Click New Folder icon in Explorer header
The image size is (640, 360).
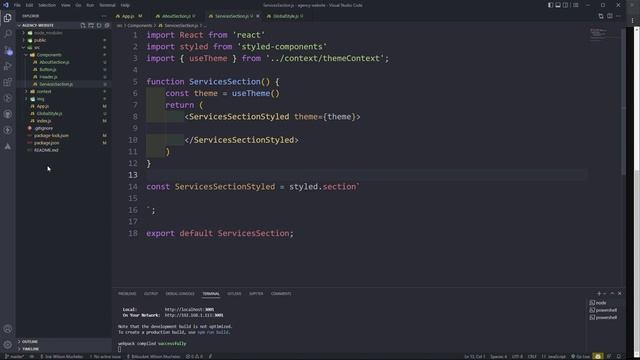[x=91, y=25]
